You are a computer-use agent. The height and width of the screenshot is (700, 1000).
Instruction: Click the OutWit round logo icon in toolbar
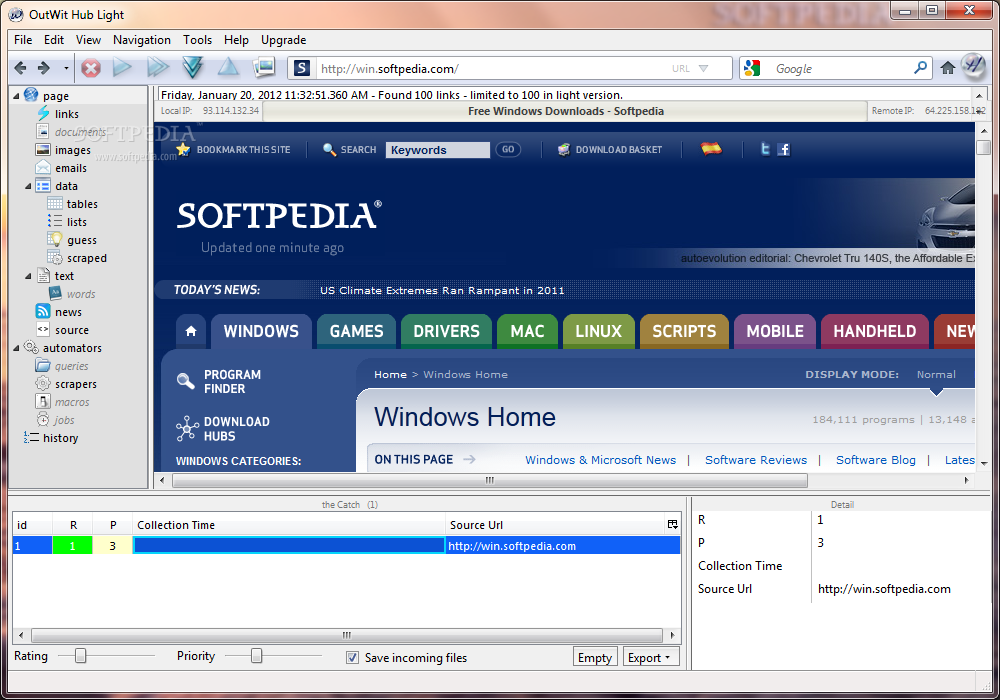pos(974,65)
